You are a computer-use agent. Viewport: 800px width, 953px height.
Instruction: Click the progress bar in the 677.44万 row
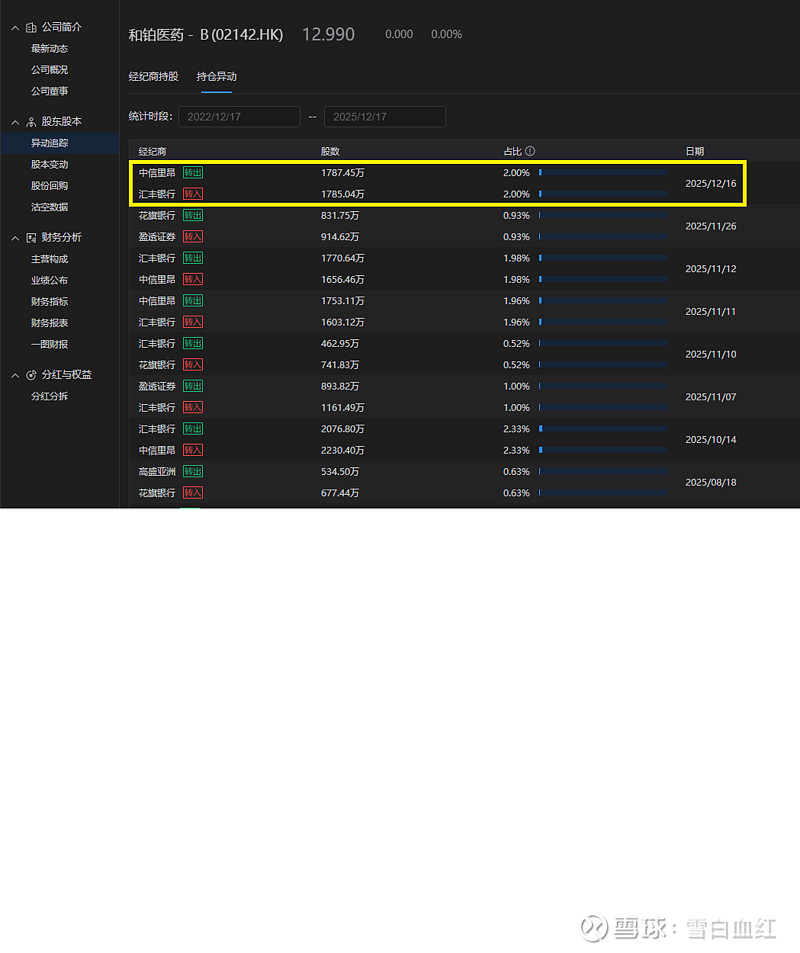pyautogui.click(x=603, y=493)
